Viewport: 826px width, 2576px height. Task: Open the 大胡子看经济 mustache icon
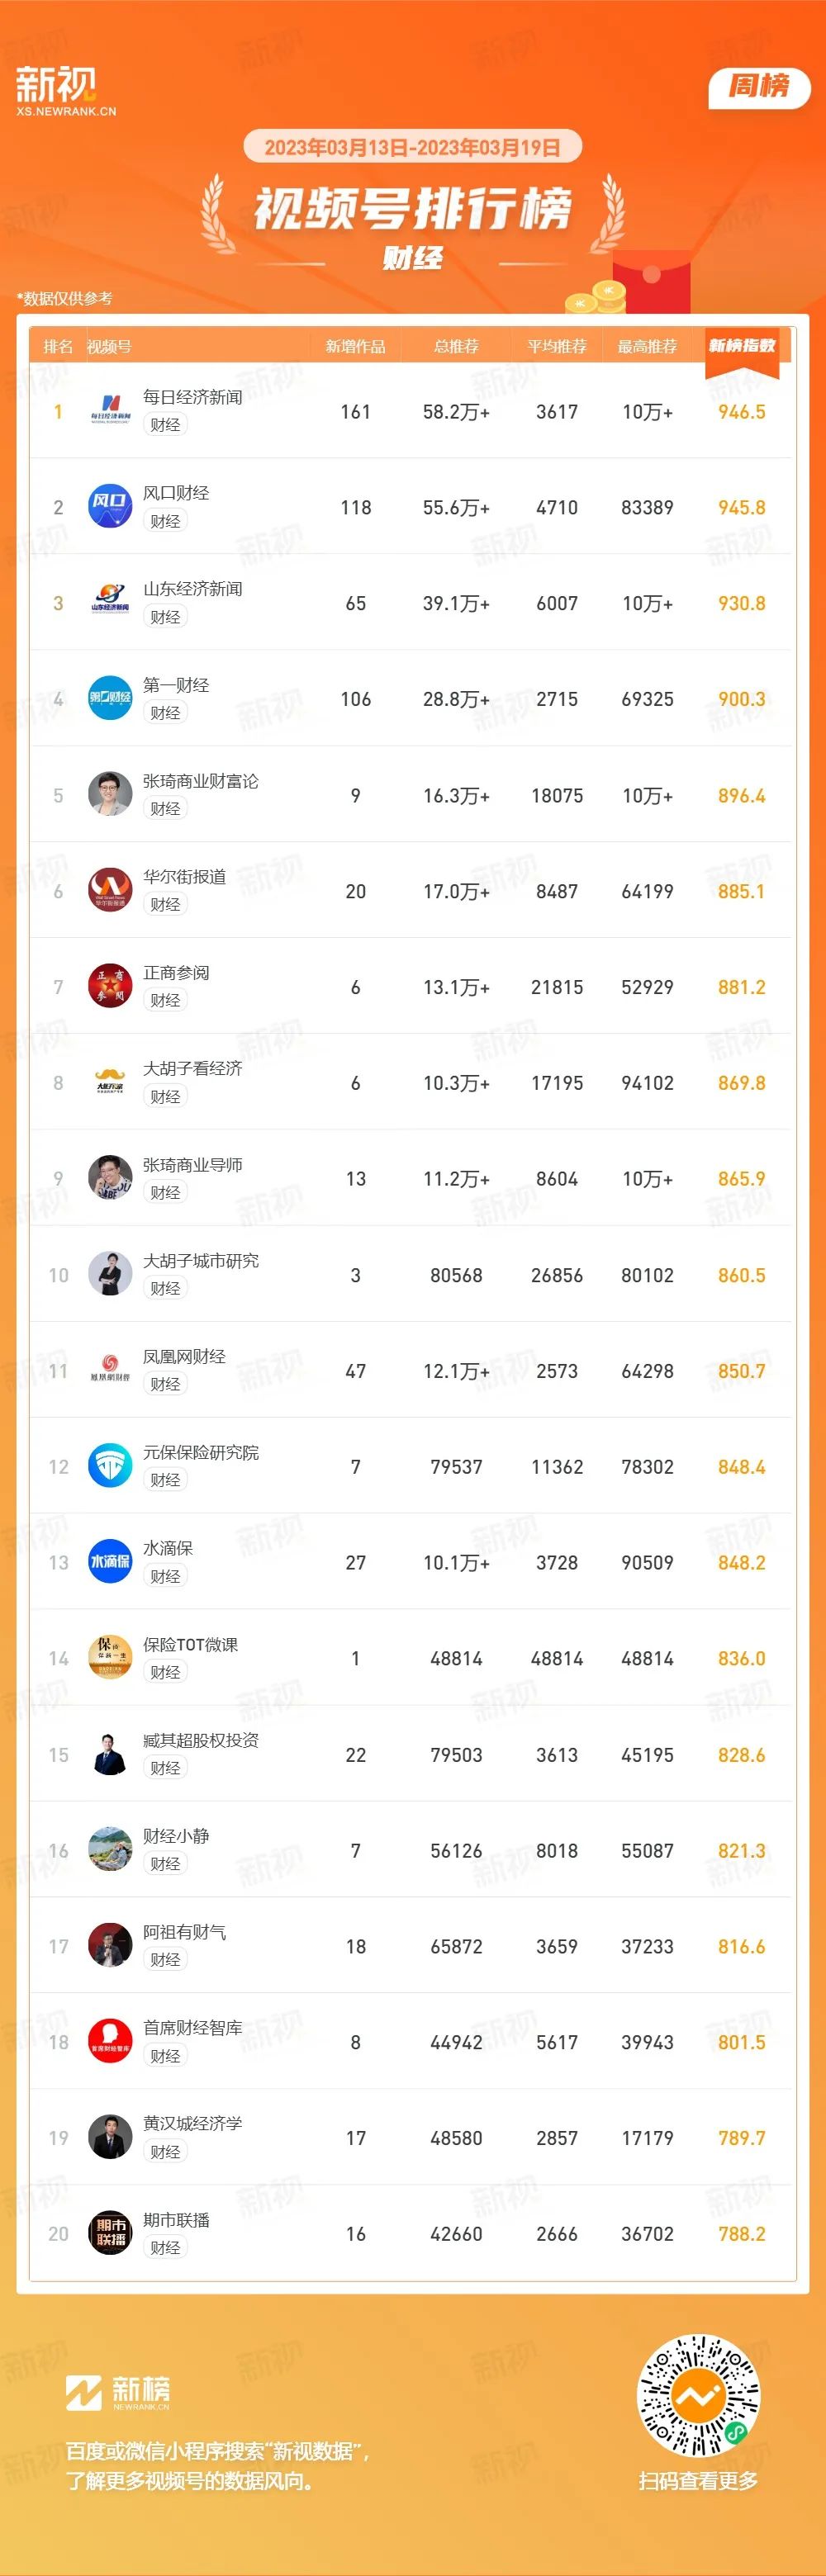click(x=110, y=1083)
